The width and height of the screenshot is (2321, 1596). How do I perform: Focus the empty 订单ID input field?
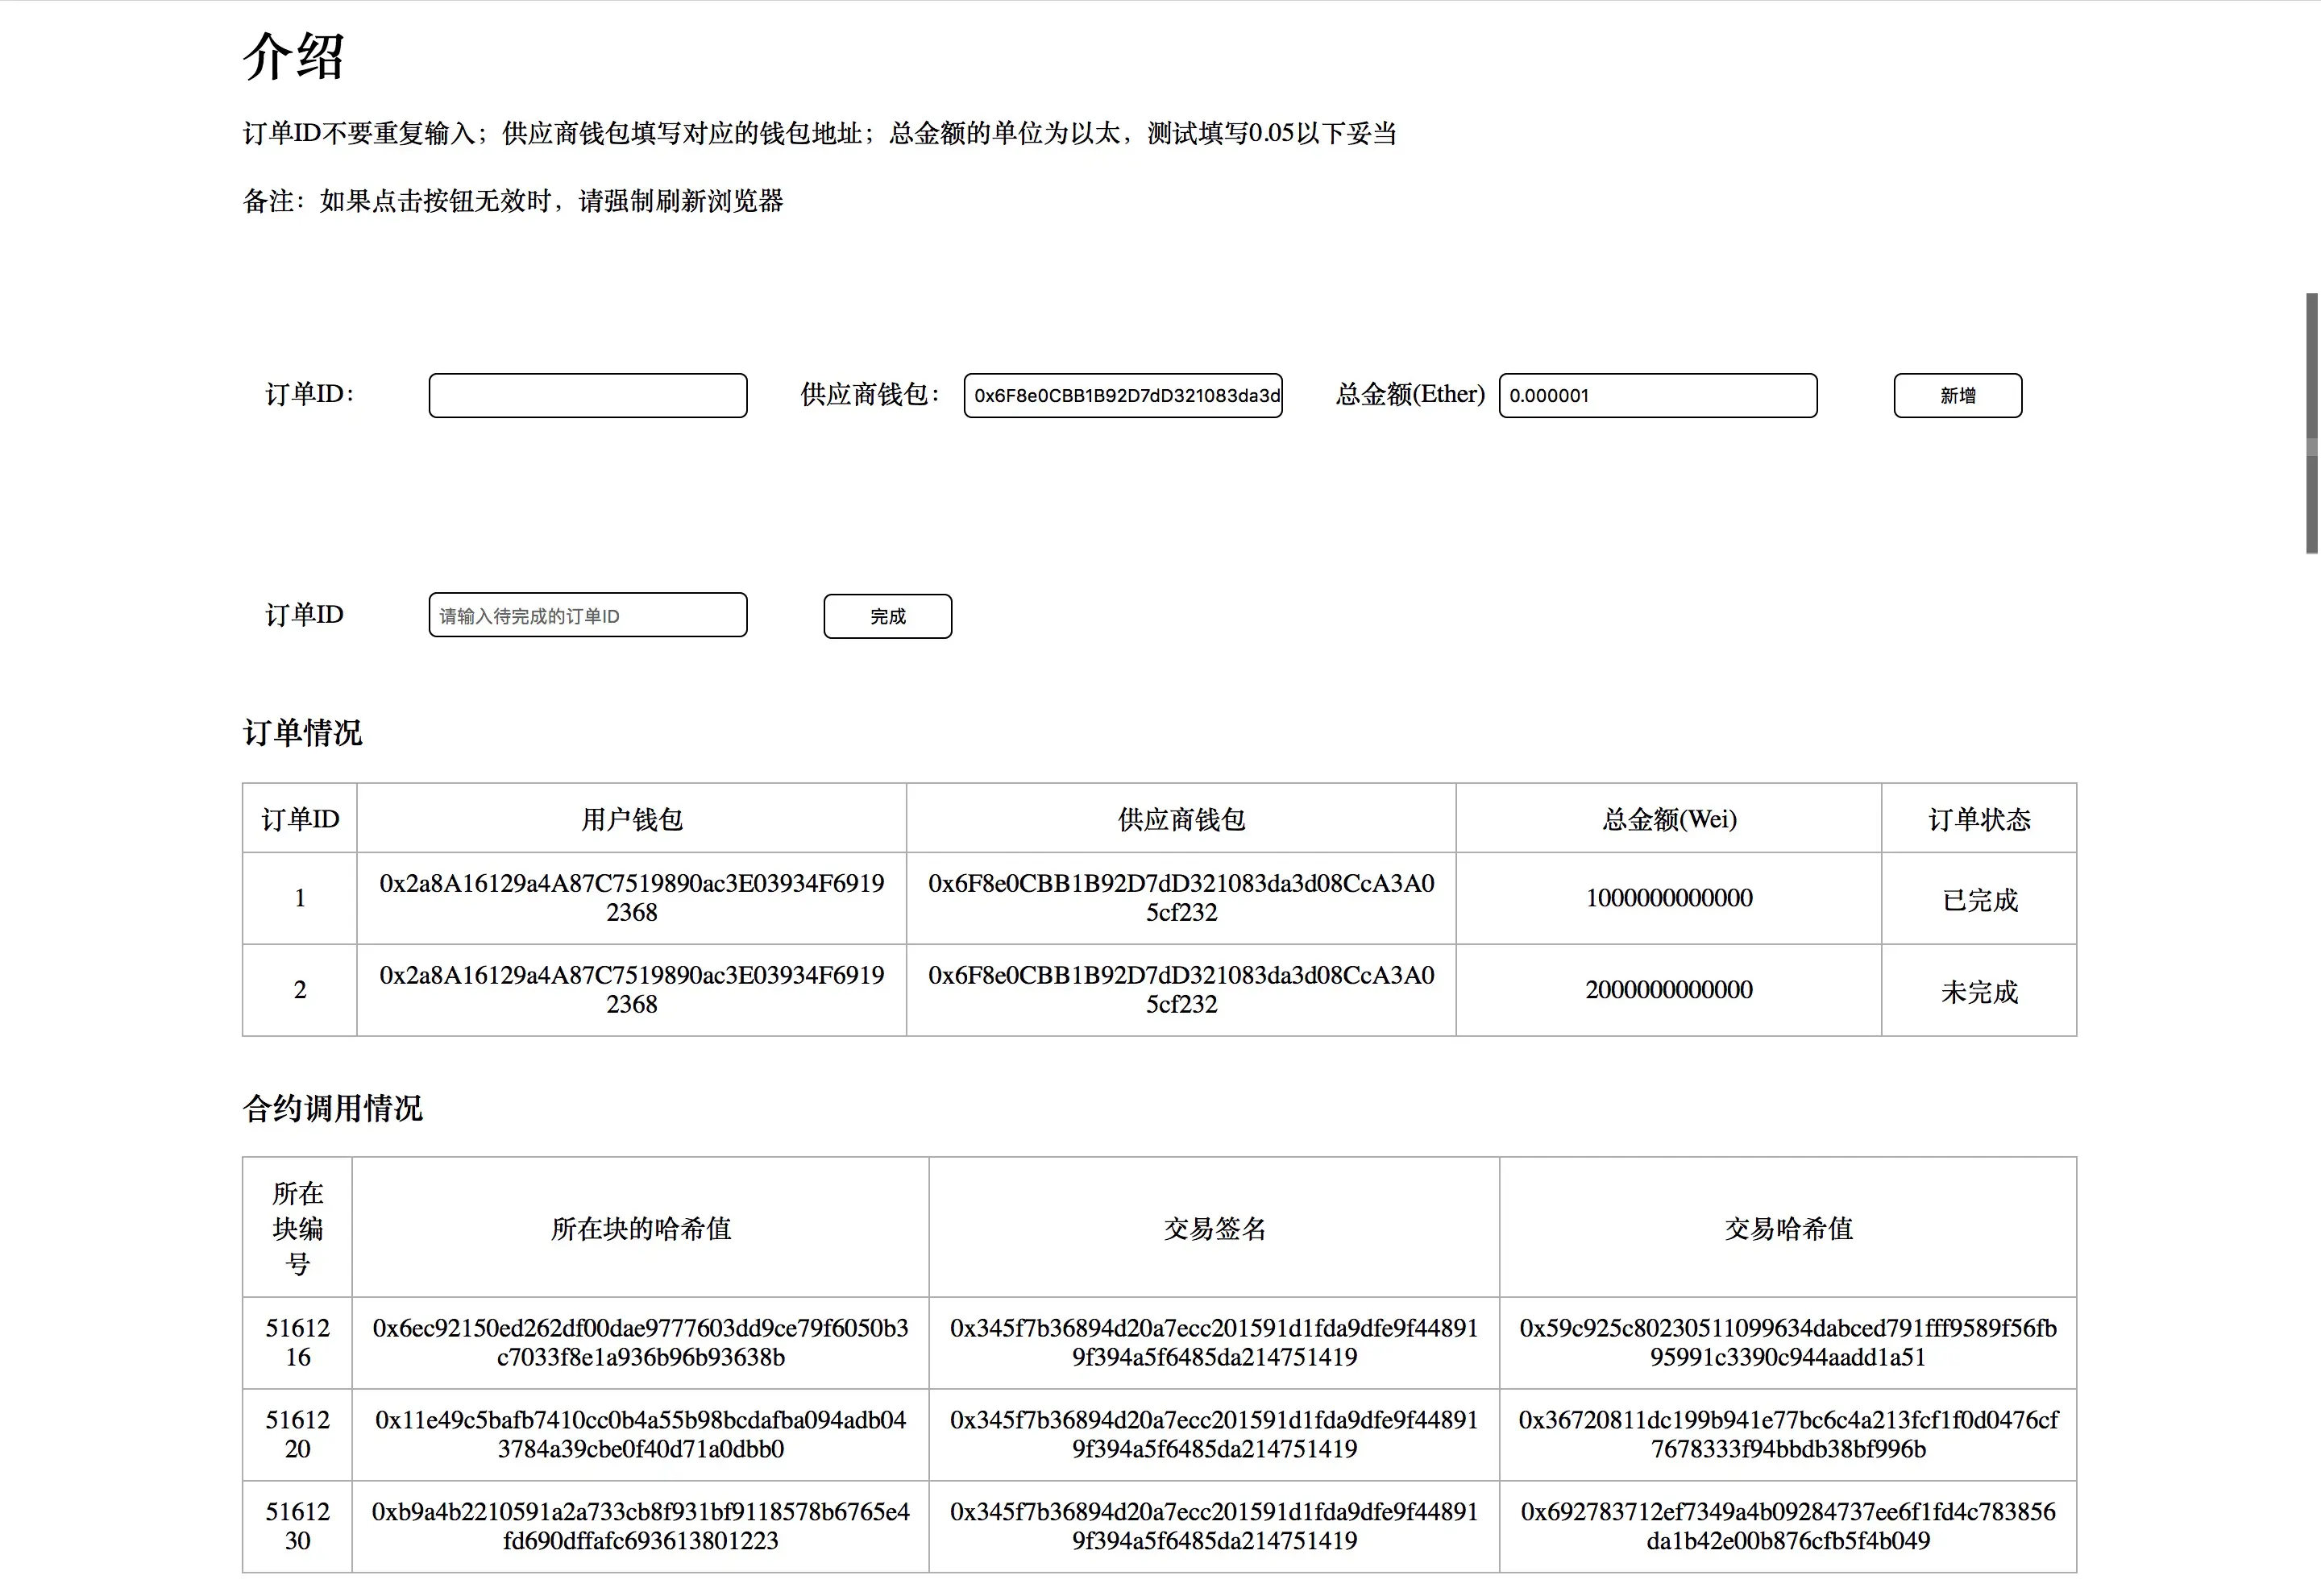tap(587, 395)
